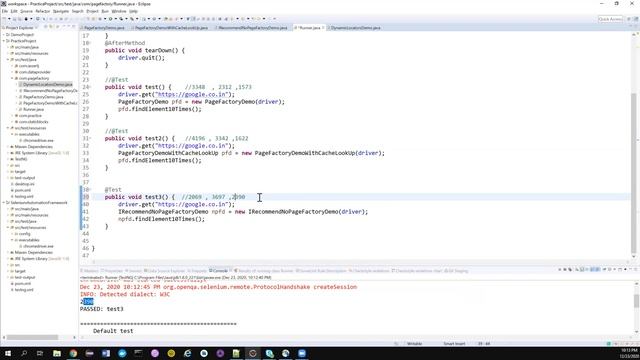
Task: Open the Source menu
Action: pyautogui.click(x=27, y=11)
